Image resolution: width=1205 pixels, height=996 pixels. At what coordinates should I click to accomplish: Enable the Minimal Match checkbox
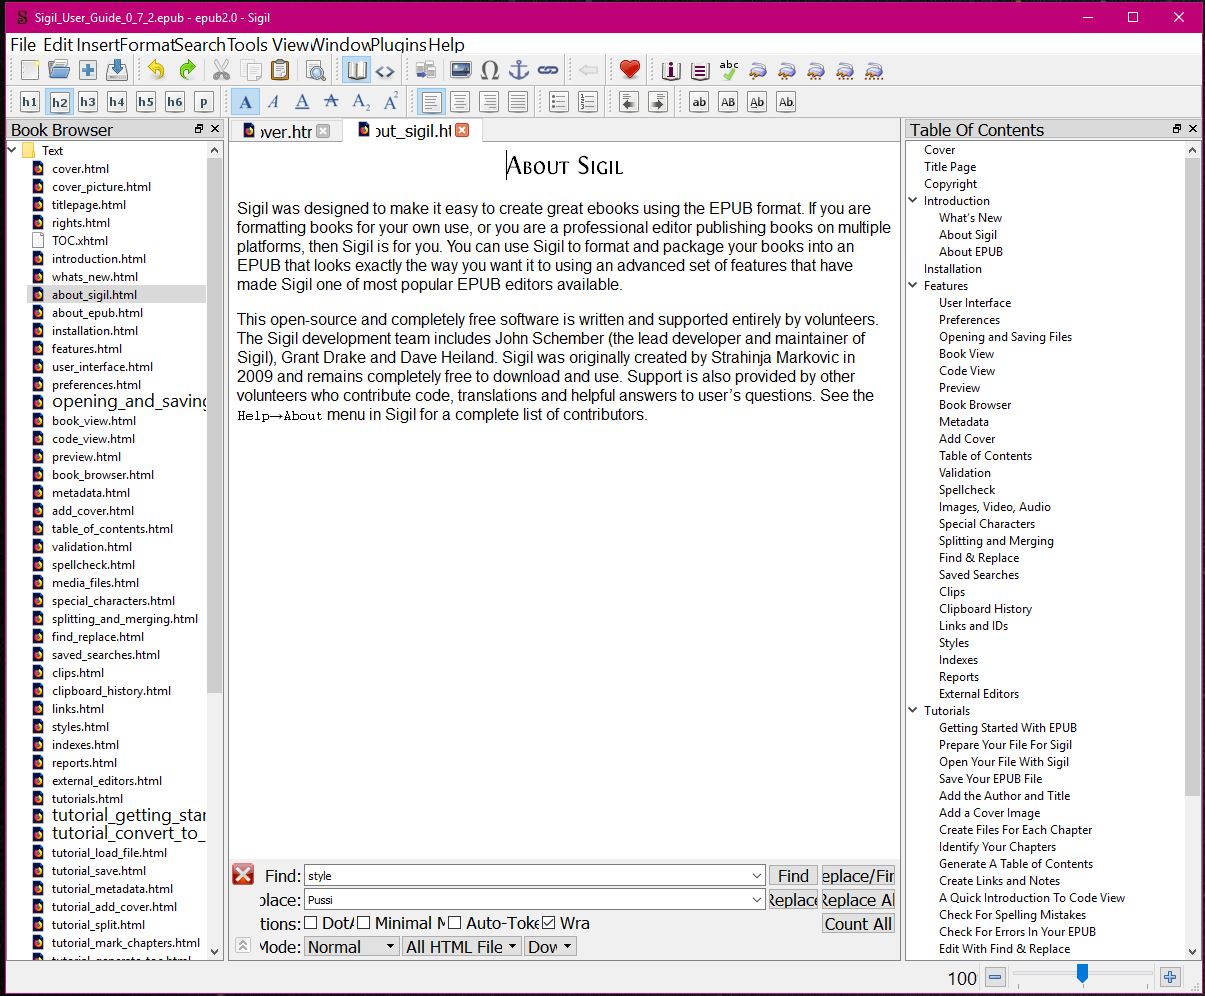pyautogui.click(x=364, y=922)
